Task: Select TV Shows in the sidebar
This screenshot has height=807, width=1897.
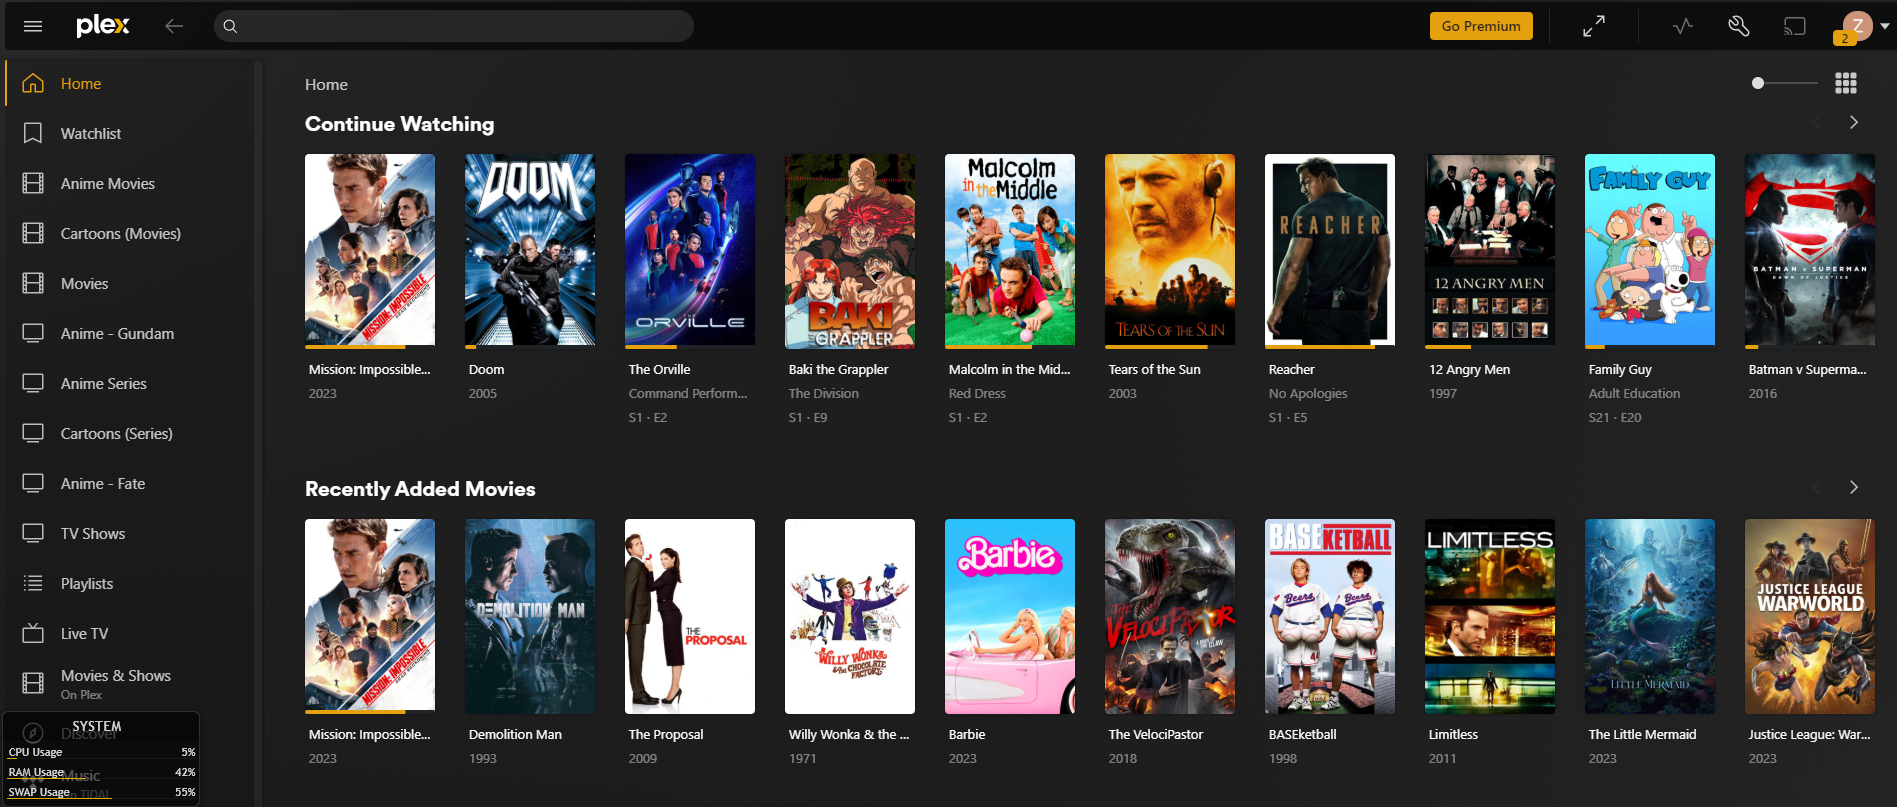Action: 128,534
